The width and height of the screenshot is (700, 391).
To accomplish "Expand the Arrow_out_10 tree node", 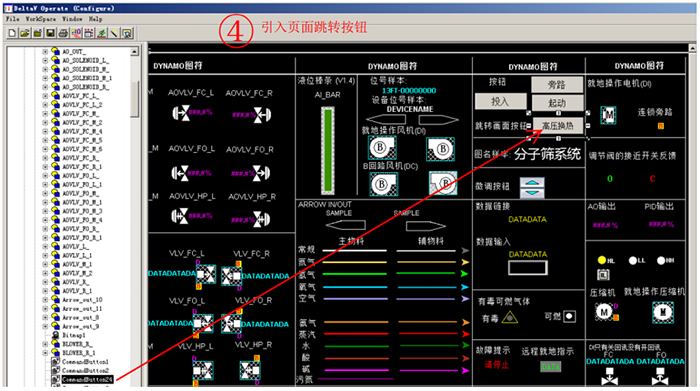I will [x=45, y=300].
